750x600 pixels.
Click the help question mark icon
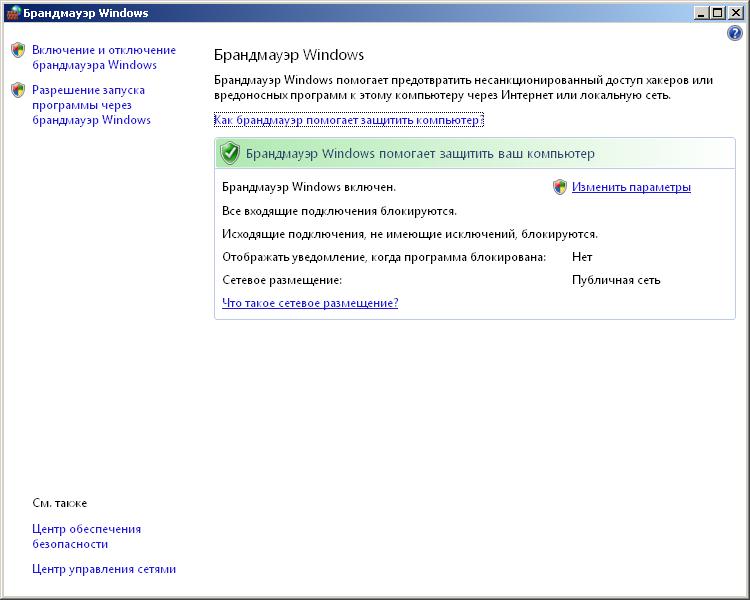tap(734, 33)
